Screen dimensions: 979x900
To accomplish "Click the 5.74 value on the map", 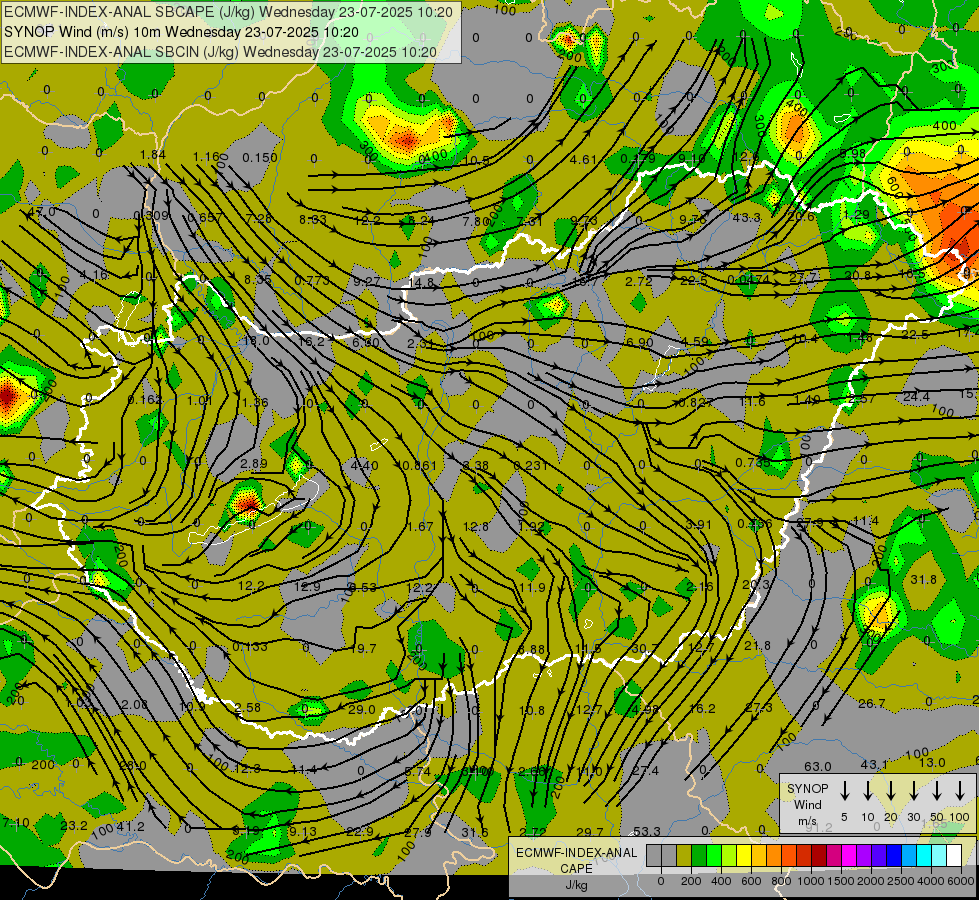I will click(418, 771).
